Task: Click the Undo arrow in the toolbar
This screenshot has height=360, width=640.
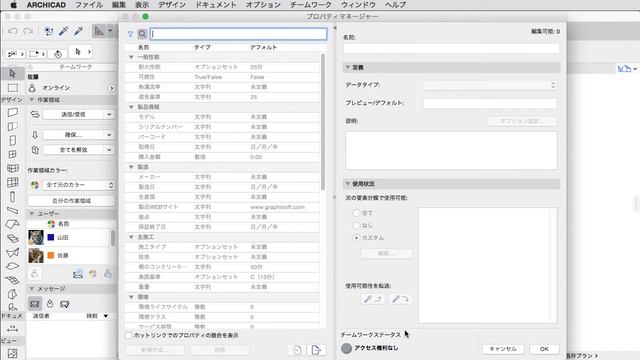Action: coord(13,31)
